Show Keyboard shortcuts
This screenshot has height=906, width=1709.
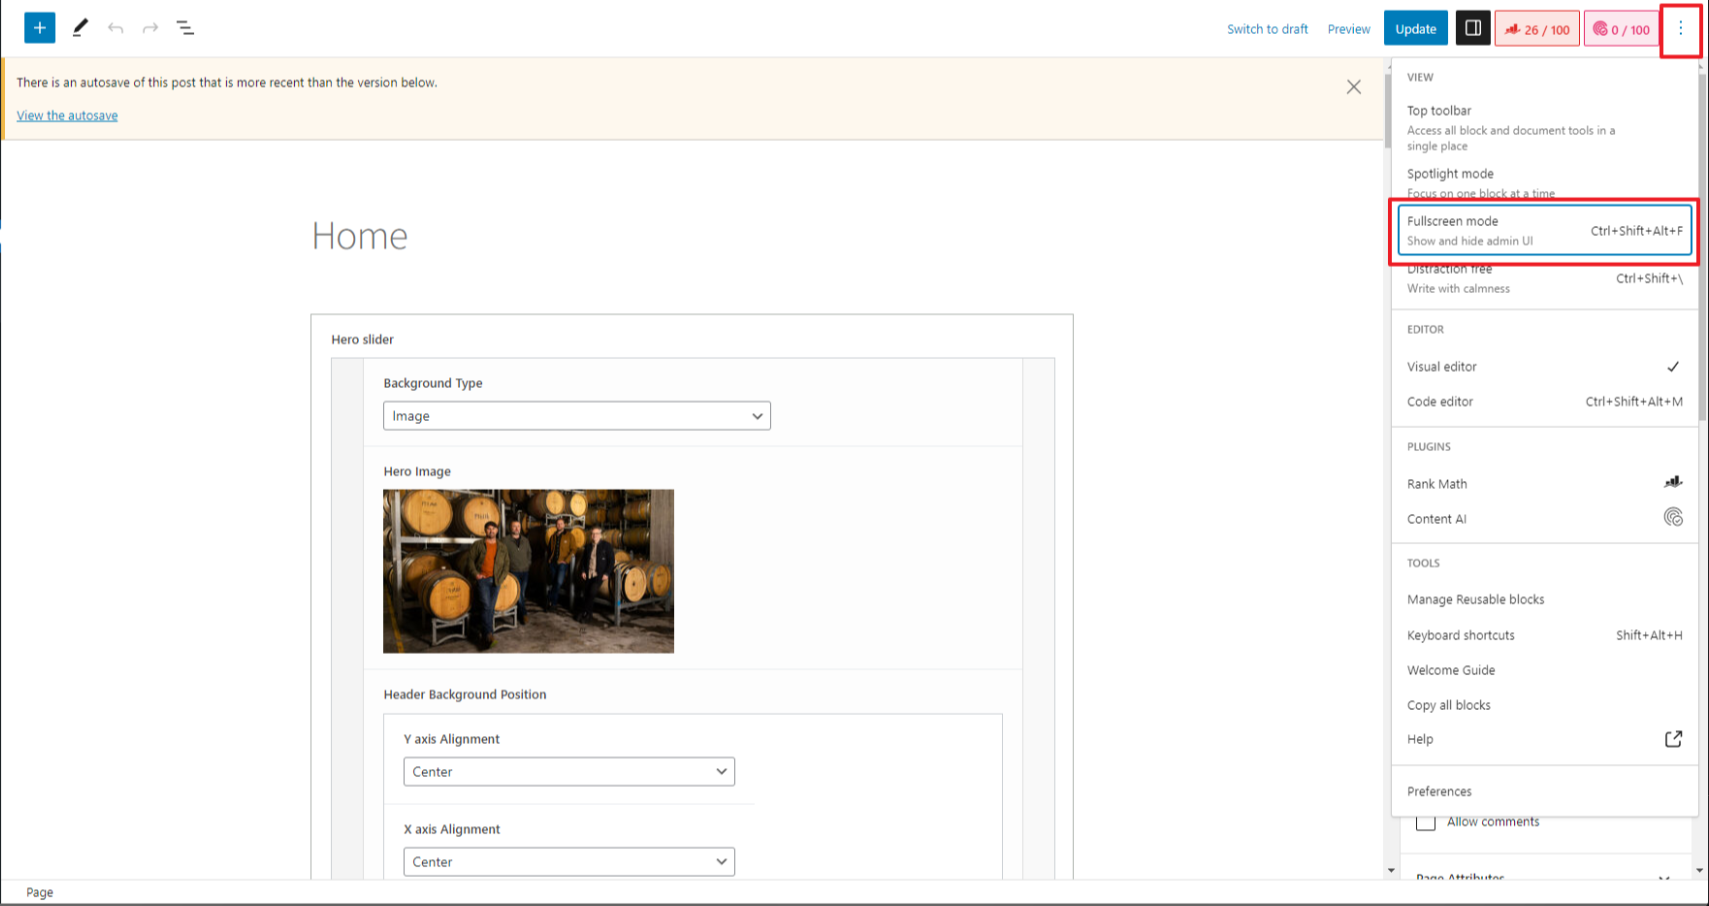pos(1544,635)
